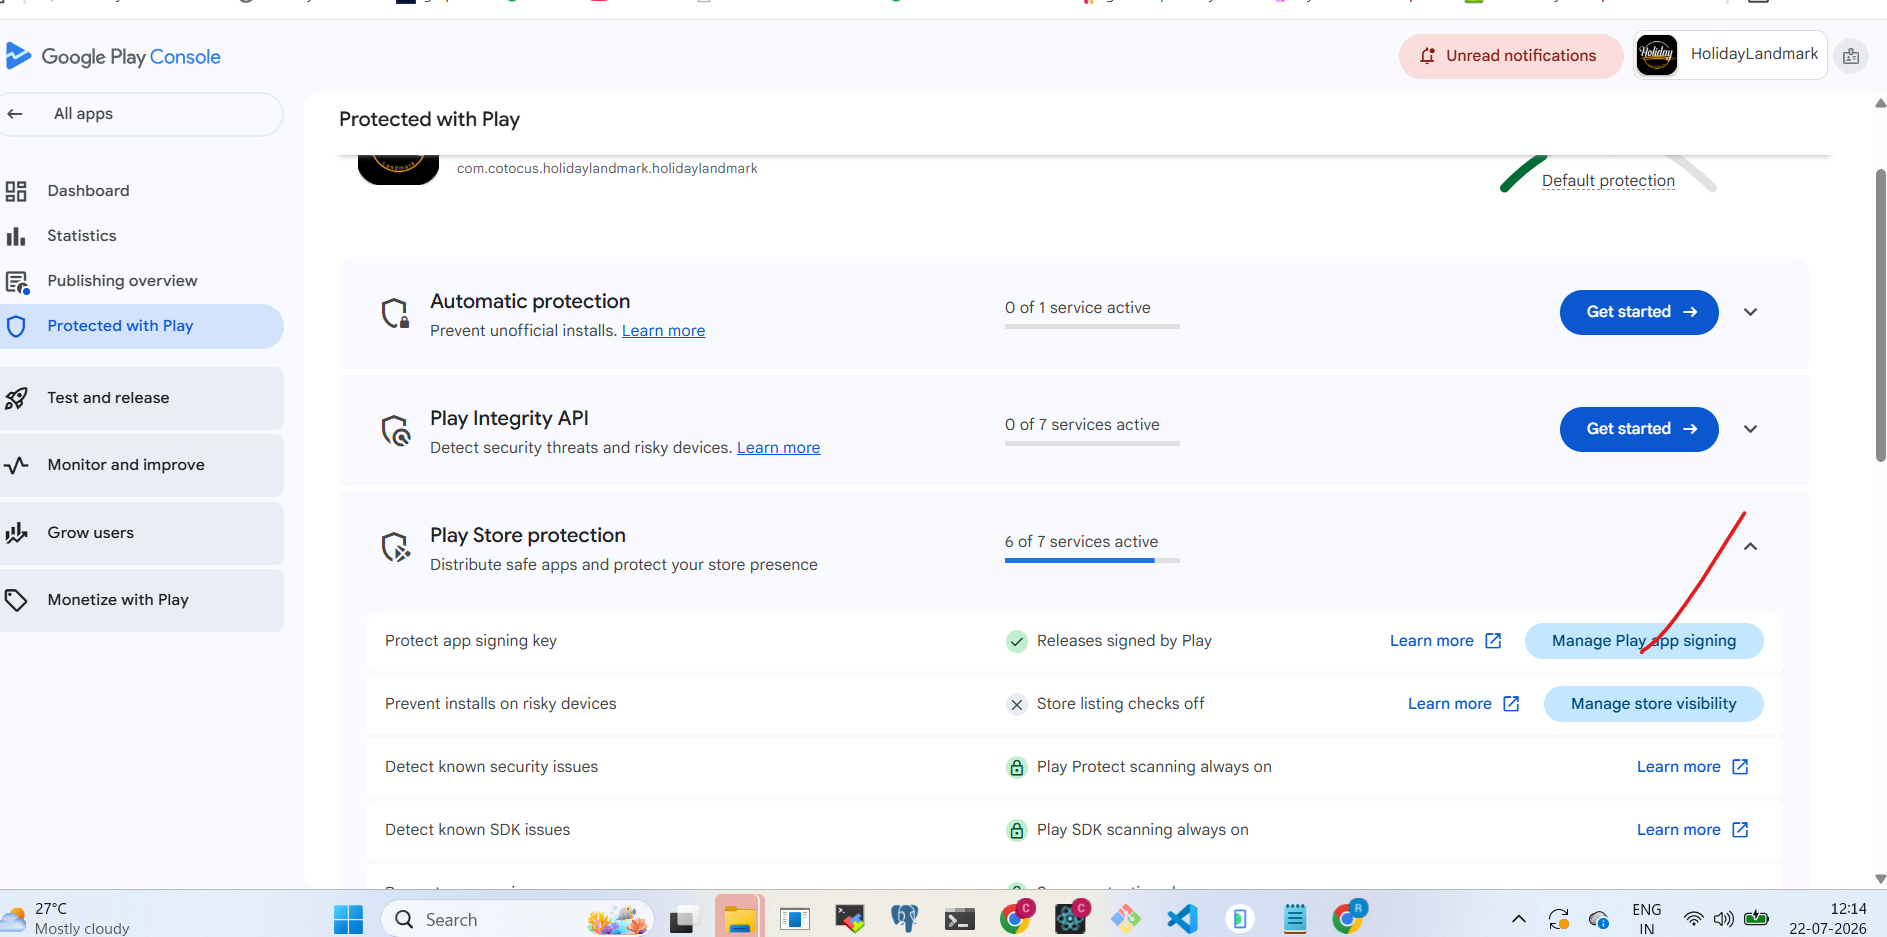Click the taskbar Search box

(x=517, y=919)
